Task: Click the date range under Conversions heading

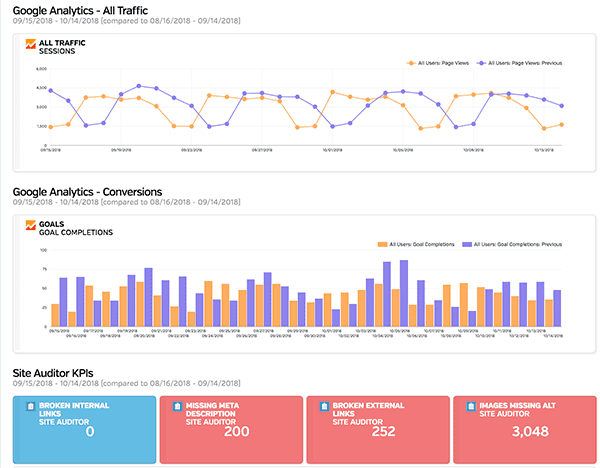Action: [126, 203]
